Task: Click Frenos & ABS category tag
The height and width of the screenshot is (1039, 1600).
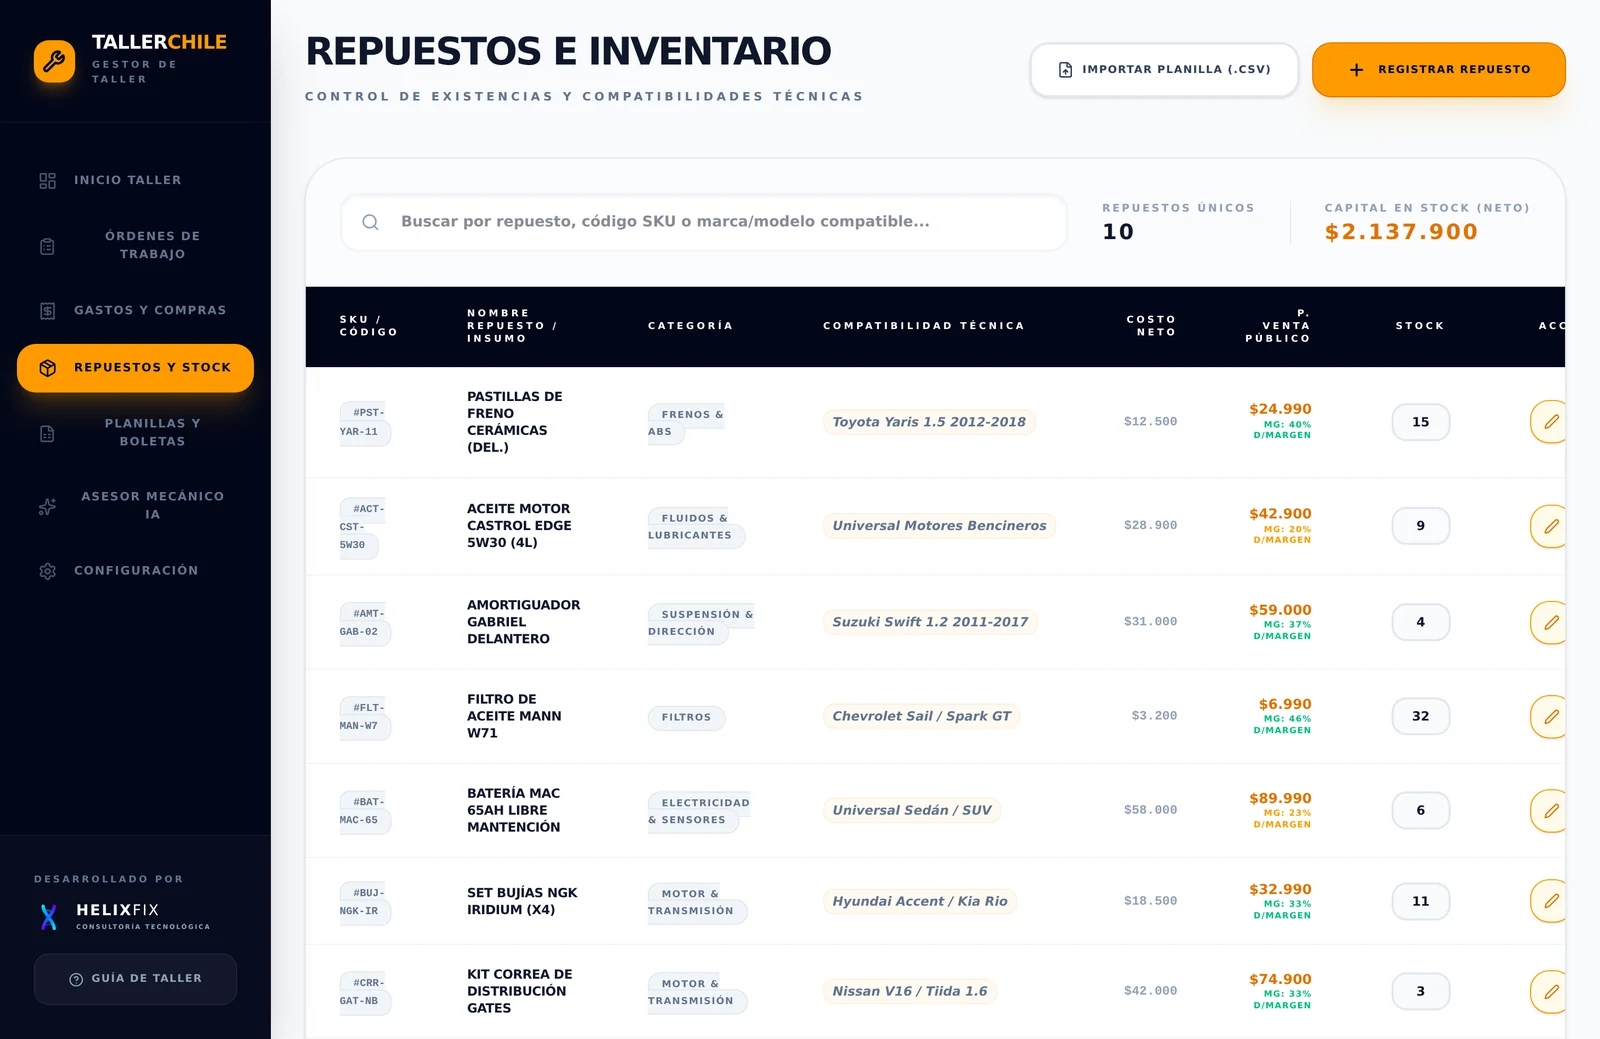Action: (686, 422)
